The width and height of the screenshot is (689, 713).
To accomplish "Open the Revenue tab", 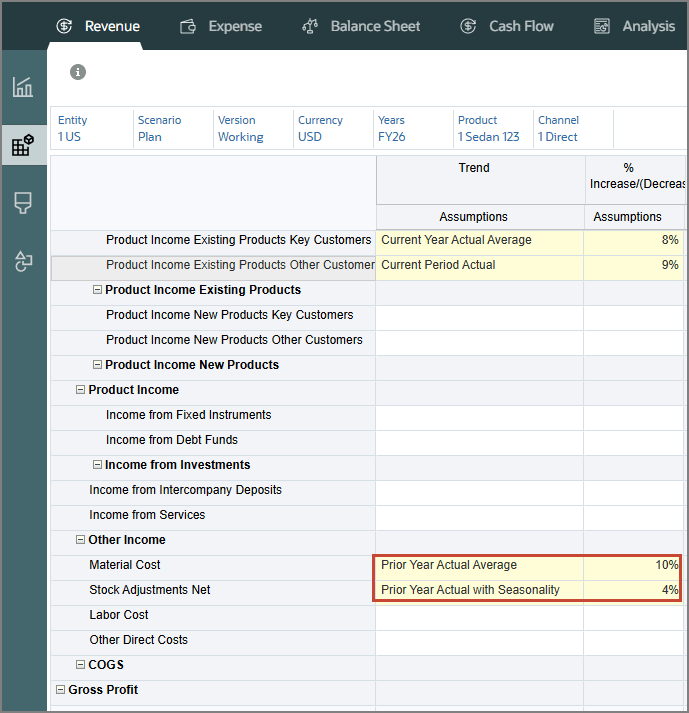I will point(98,26).
